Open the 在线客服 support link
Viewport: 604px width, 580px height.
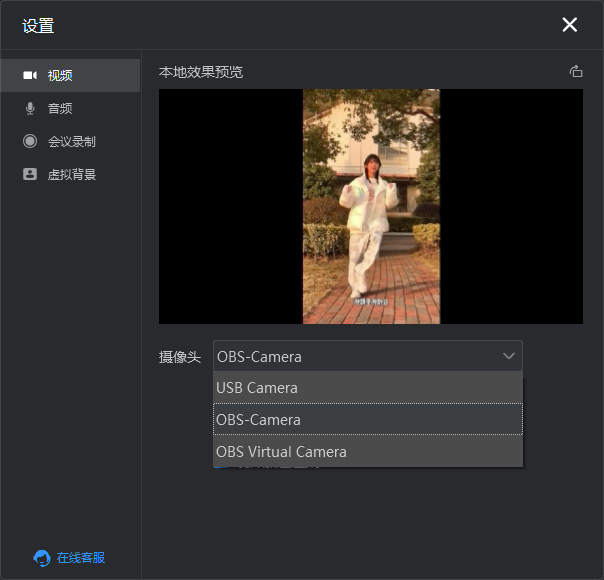(80, 558)
